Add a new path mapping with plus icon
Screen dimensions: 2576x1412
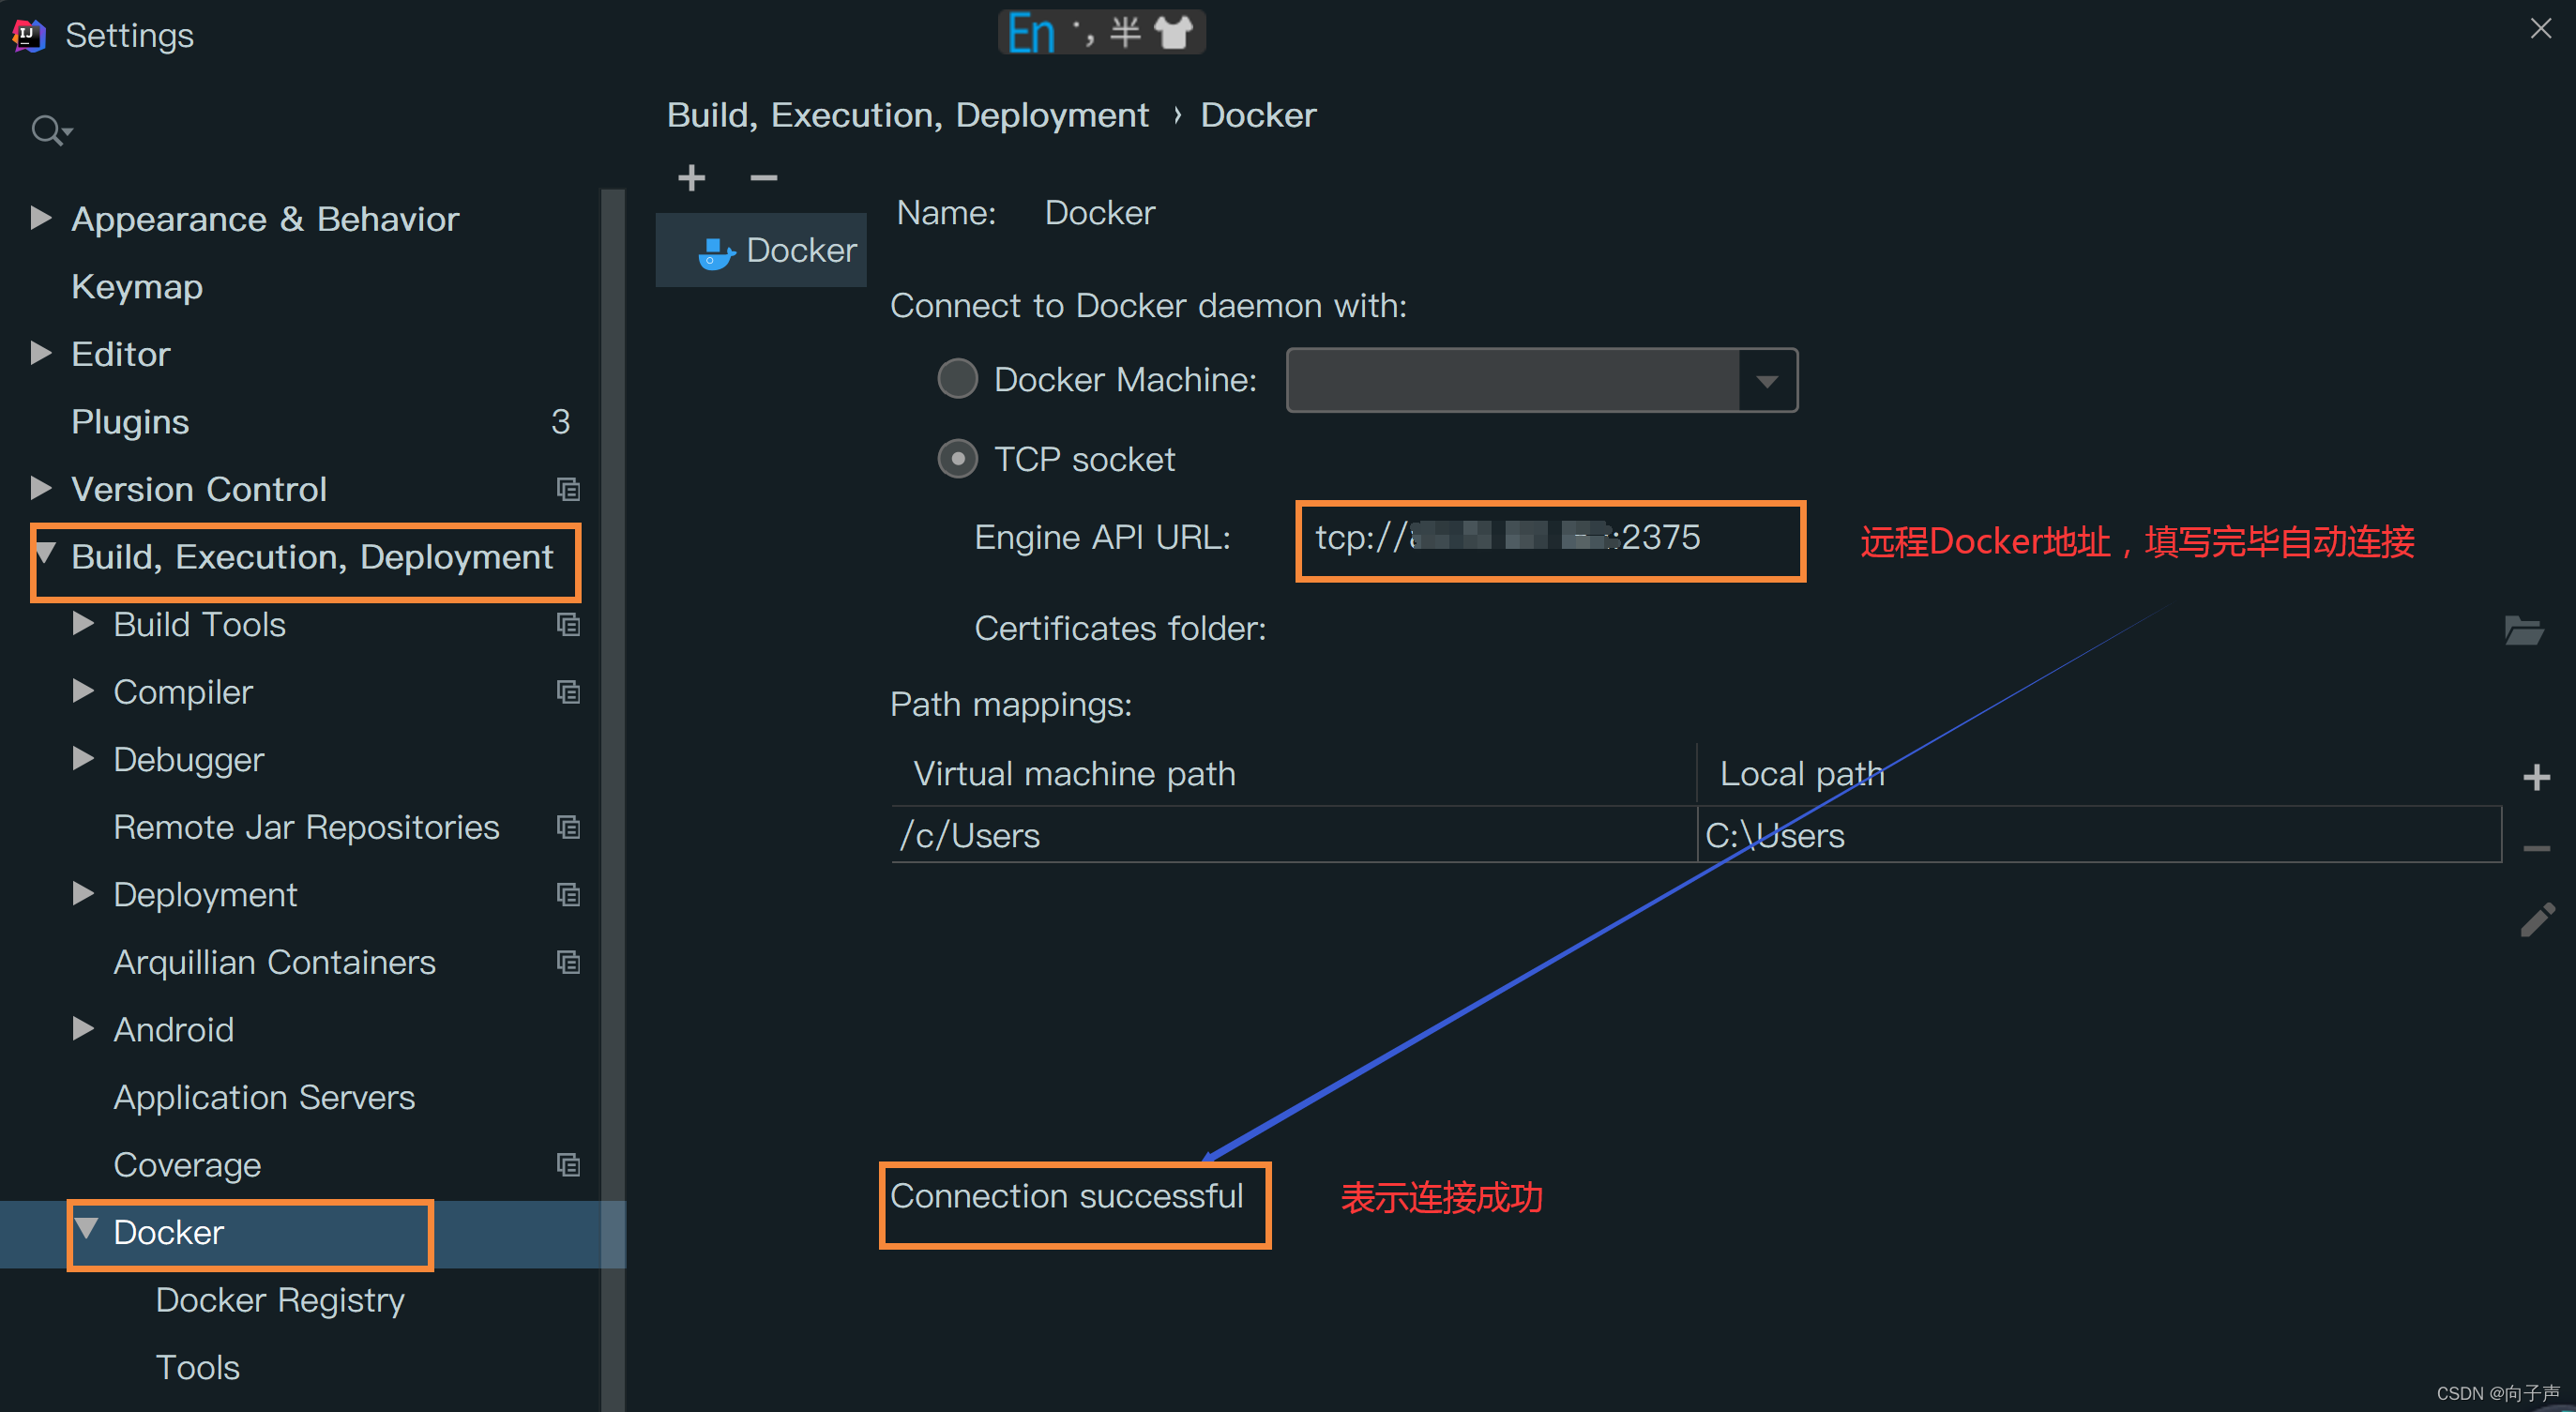2535,777
